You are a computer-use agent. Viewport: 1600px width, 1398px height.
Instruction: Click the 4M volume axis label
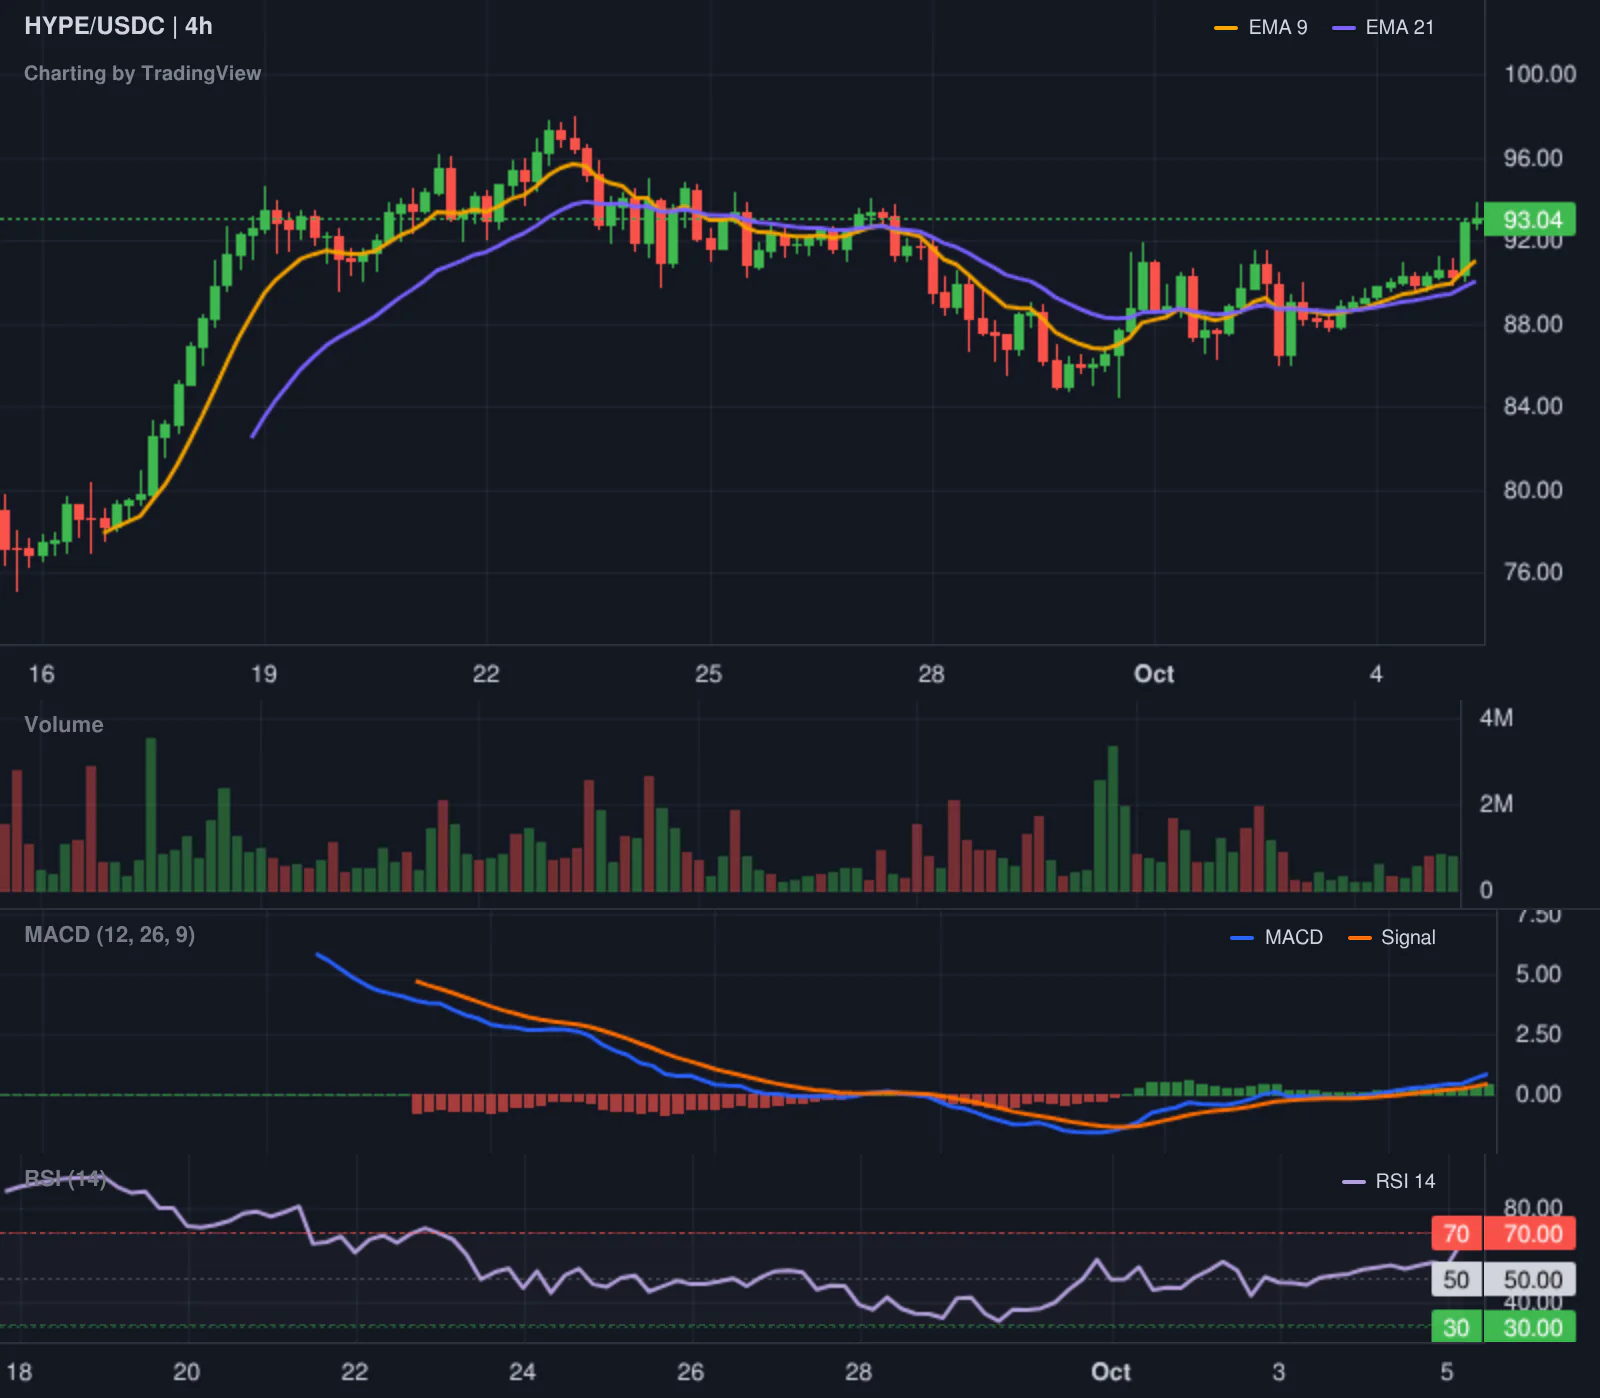(1496, 718)
